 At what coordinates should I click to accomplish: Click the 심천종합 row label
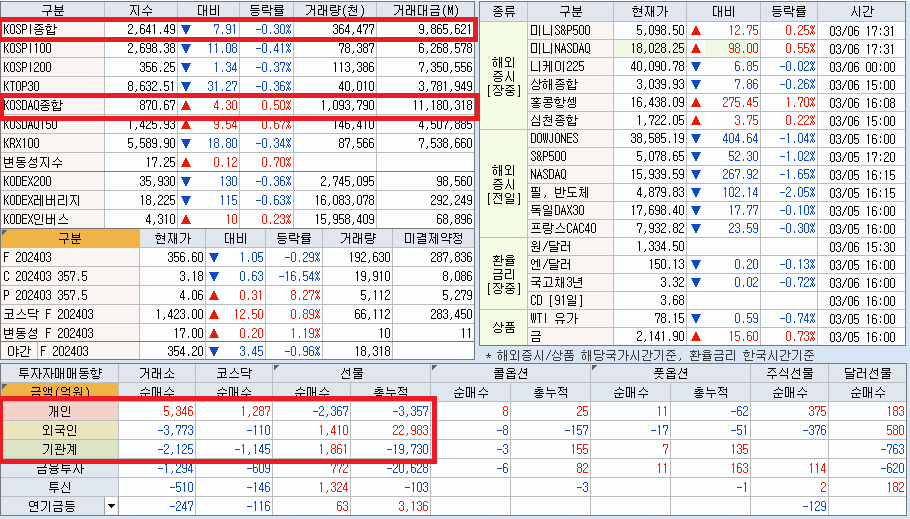click(x=554, y=121)
